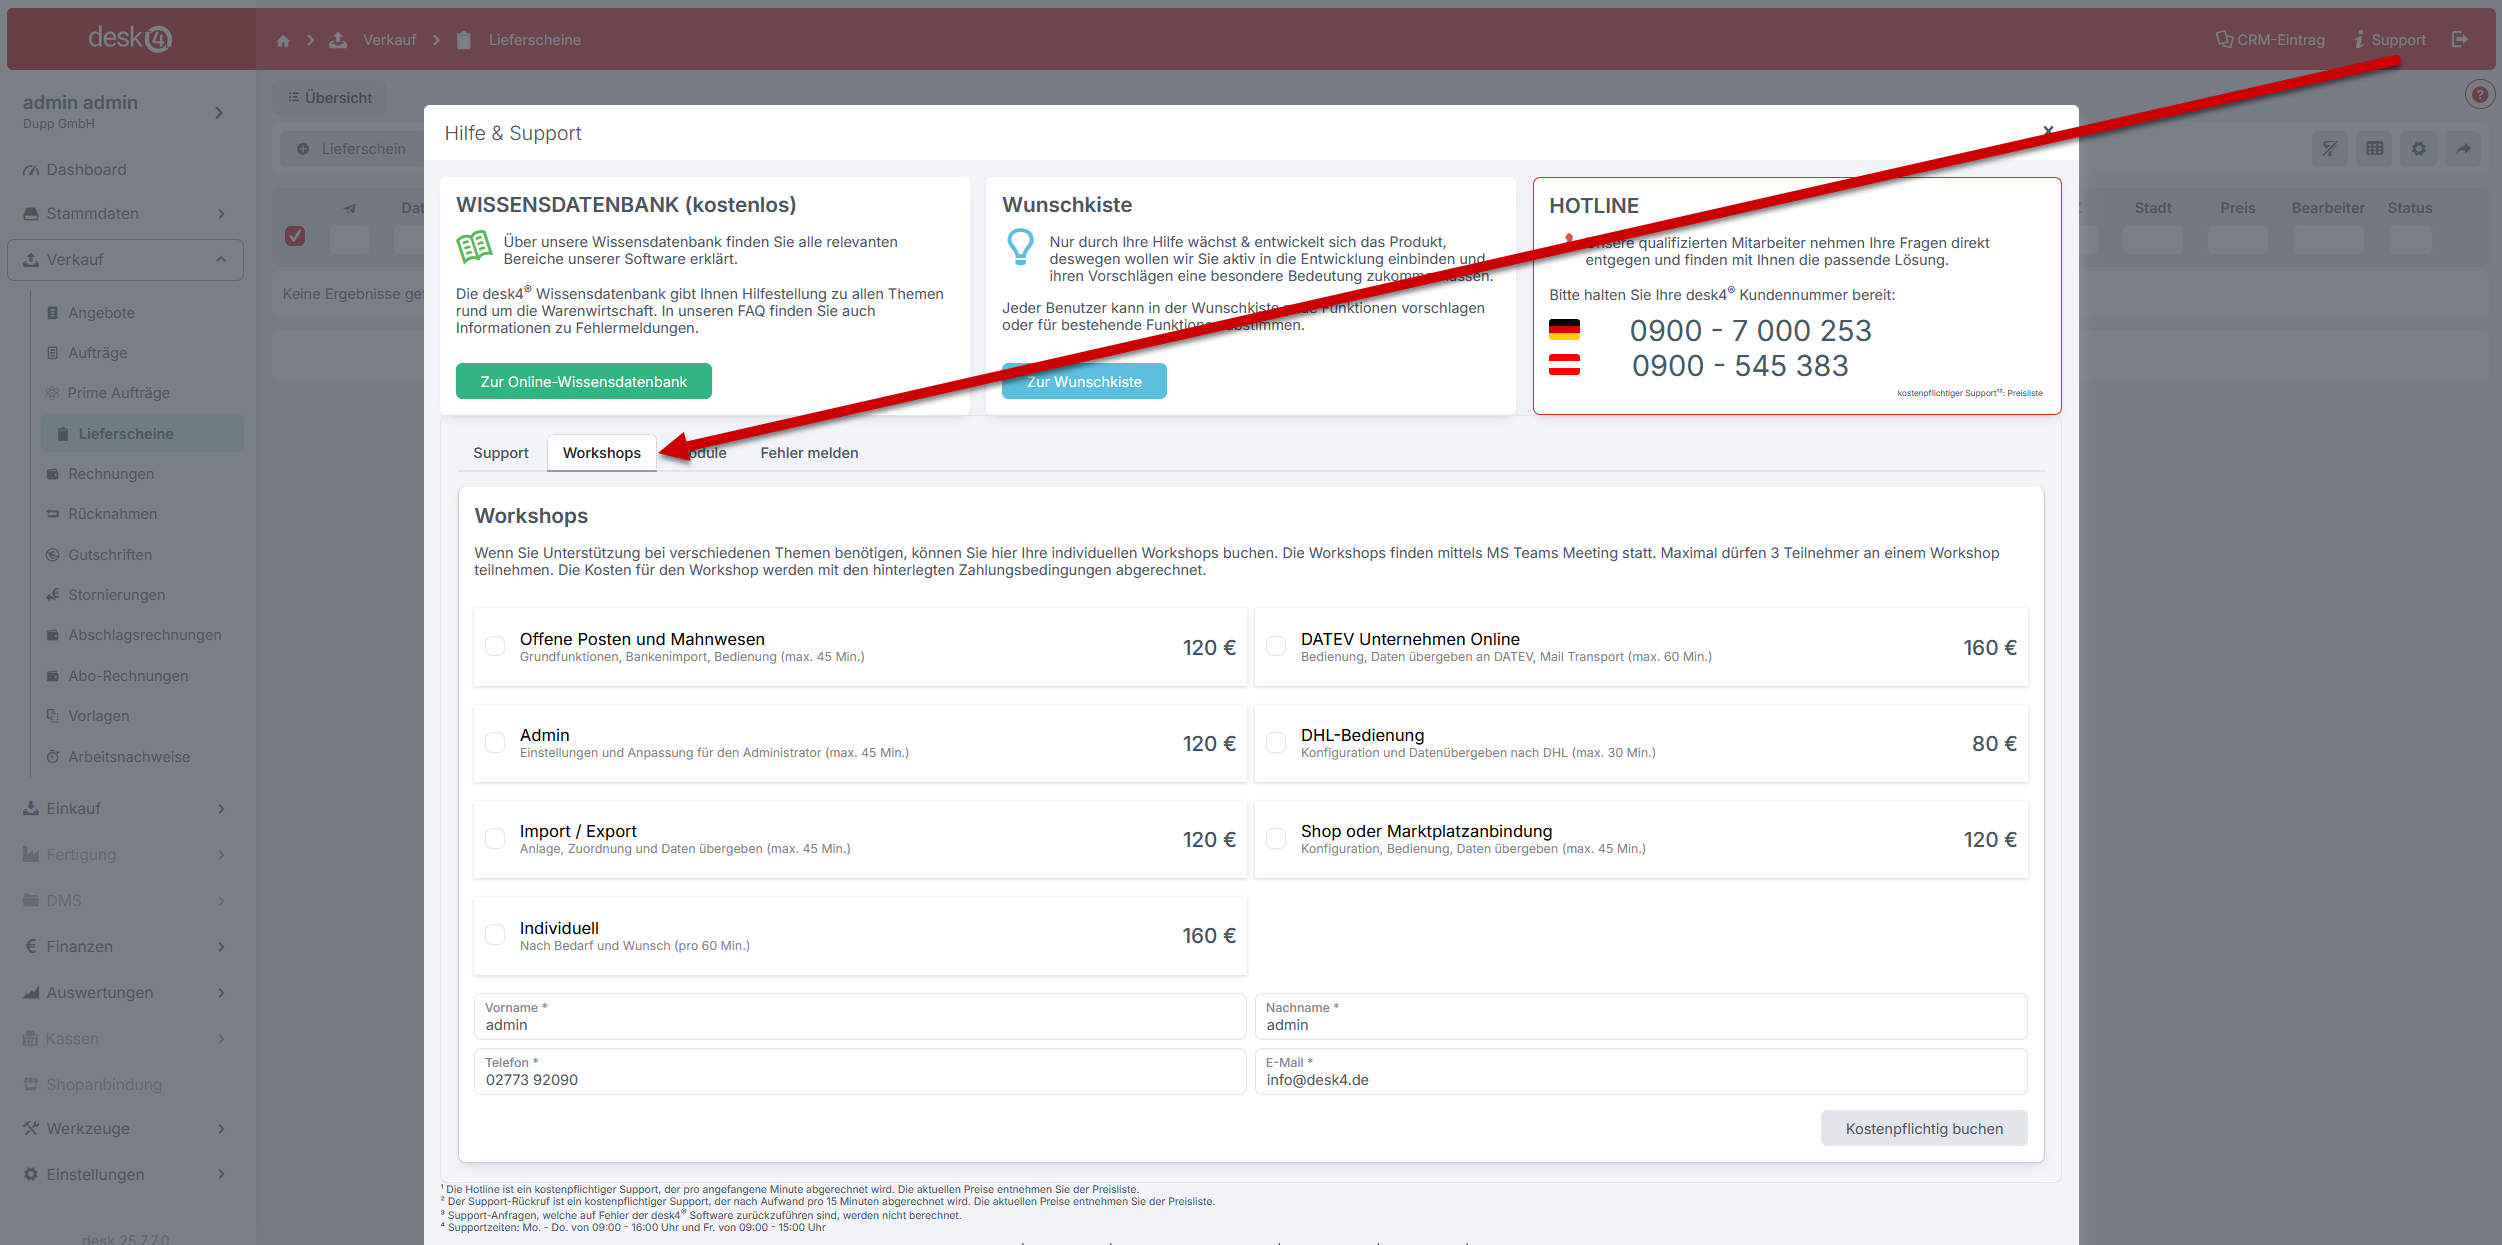Image resolution: width=2502 pixels, height=1245 pixels.
Task: Click the home icon in the breadcrumb
Action: pos(283,40)
